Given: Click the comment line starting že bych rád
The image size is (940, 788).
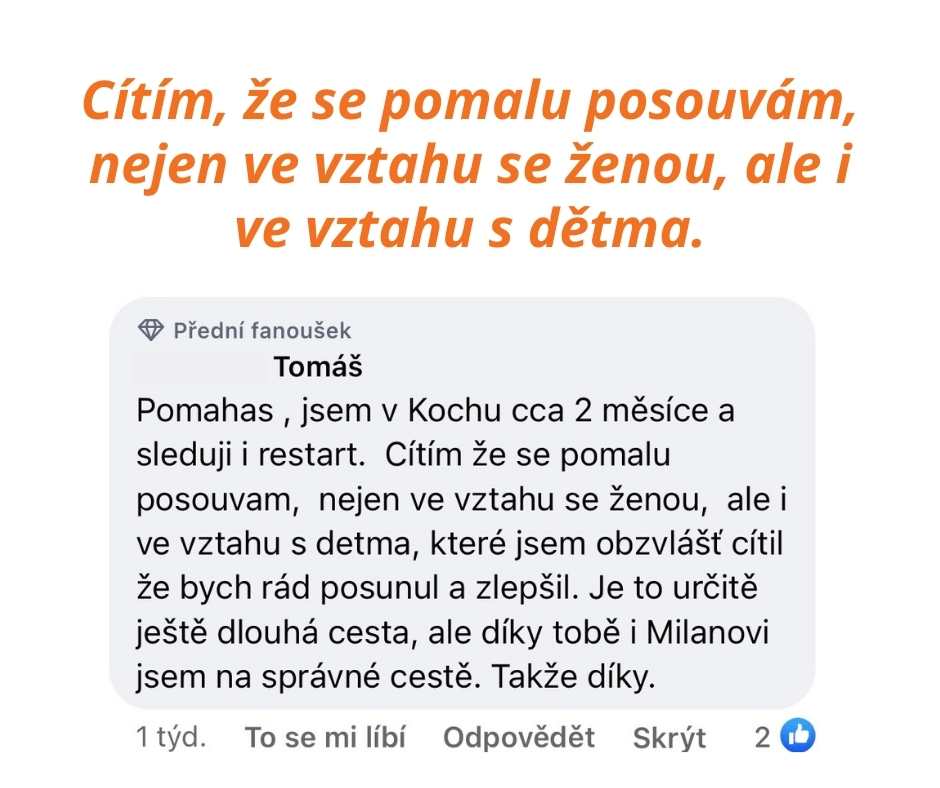Looking at the screenshot, I should click(447, 588).
